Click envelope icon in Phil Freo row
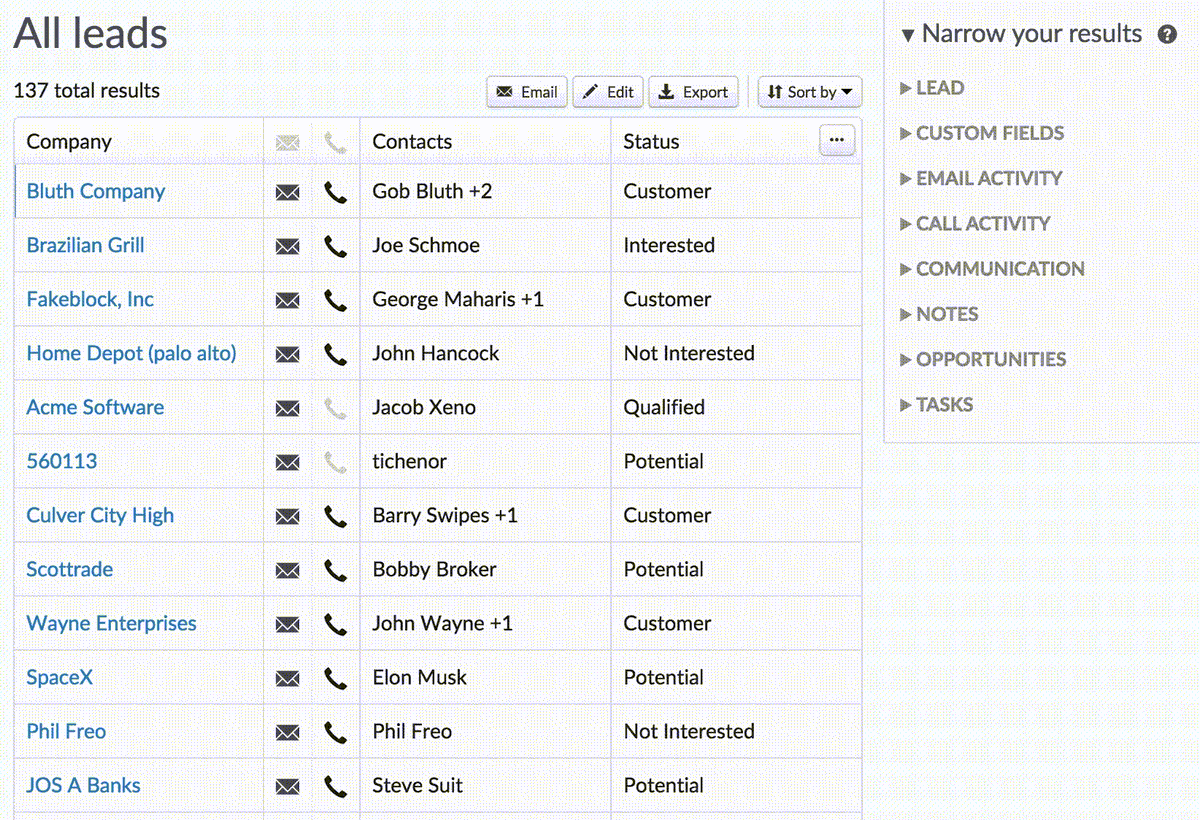The height and width of the screenshot is (820, 1200). pyautogui.click(x=287, y=732)
